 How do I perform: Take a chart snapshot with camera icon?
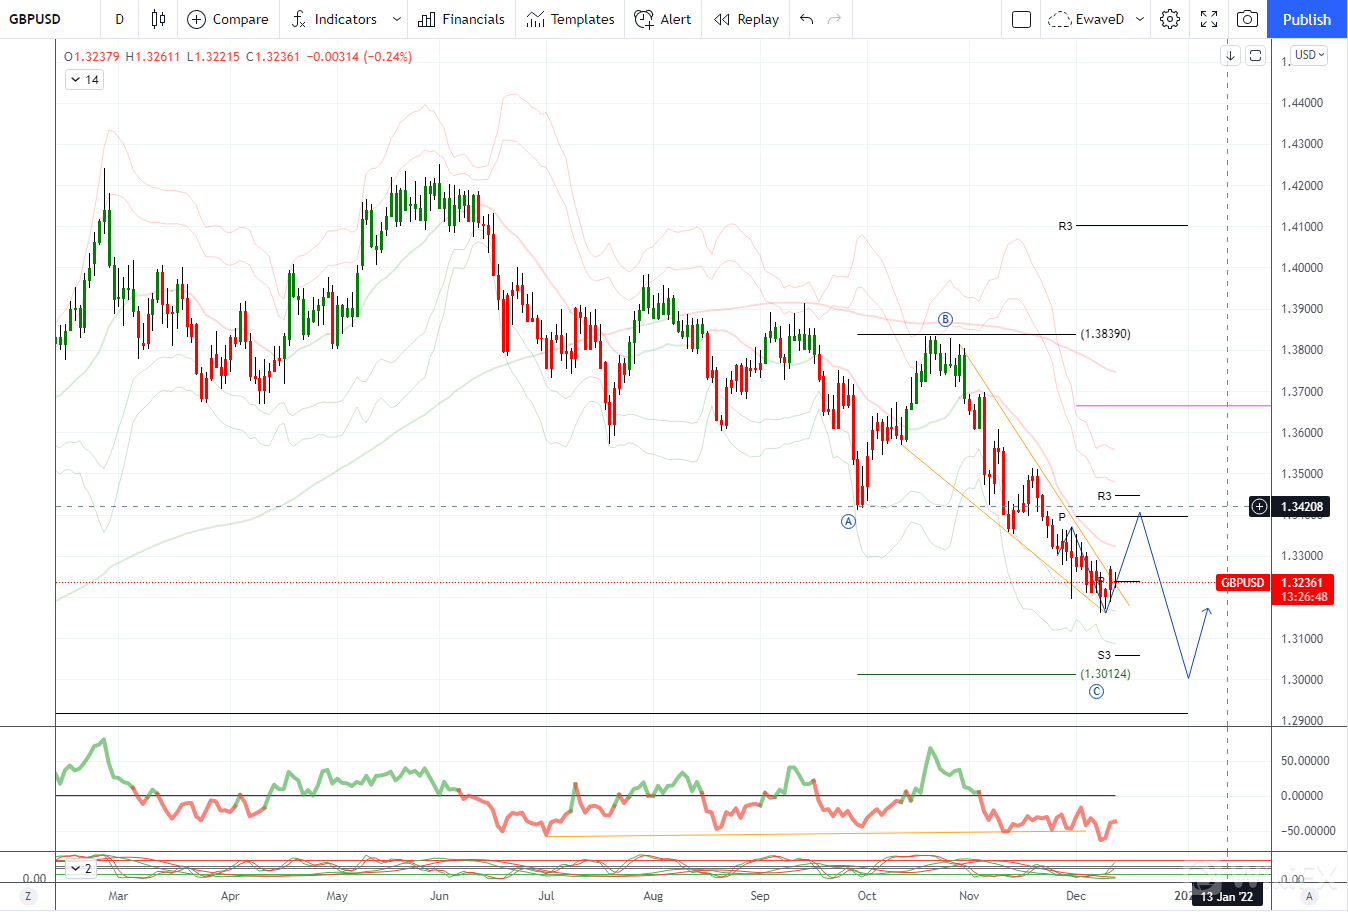click(1247, 19)
